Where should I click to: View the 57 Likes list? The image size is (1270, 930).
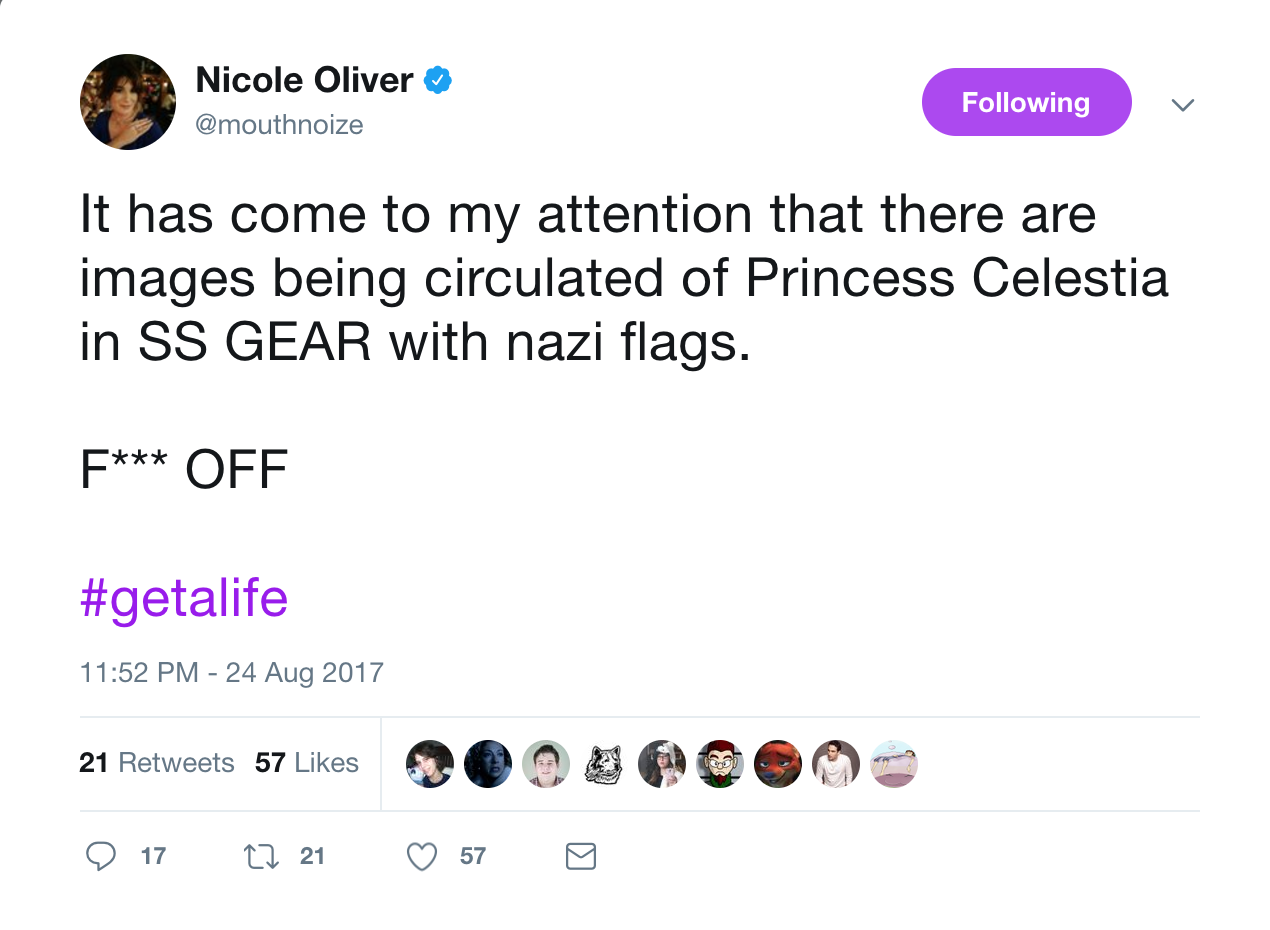tap(307, 763)
